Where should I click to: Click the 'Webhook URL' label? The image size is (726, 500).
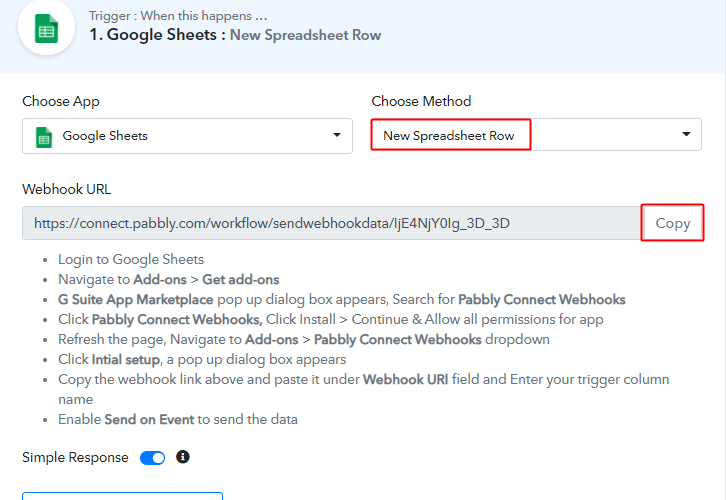[x=67, y=189]
